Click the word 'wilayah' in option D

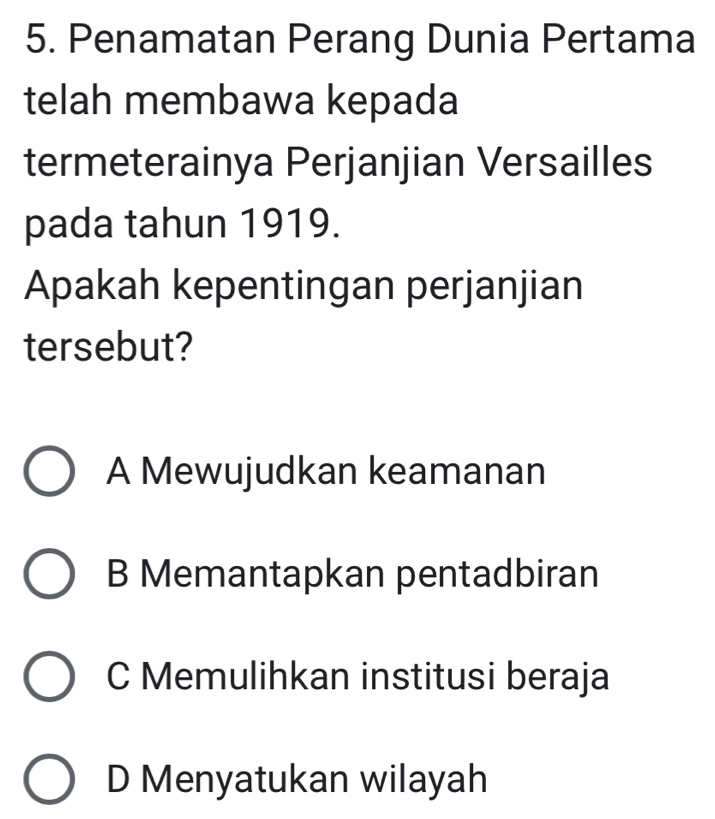tap(424, 780)
